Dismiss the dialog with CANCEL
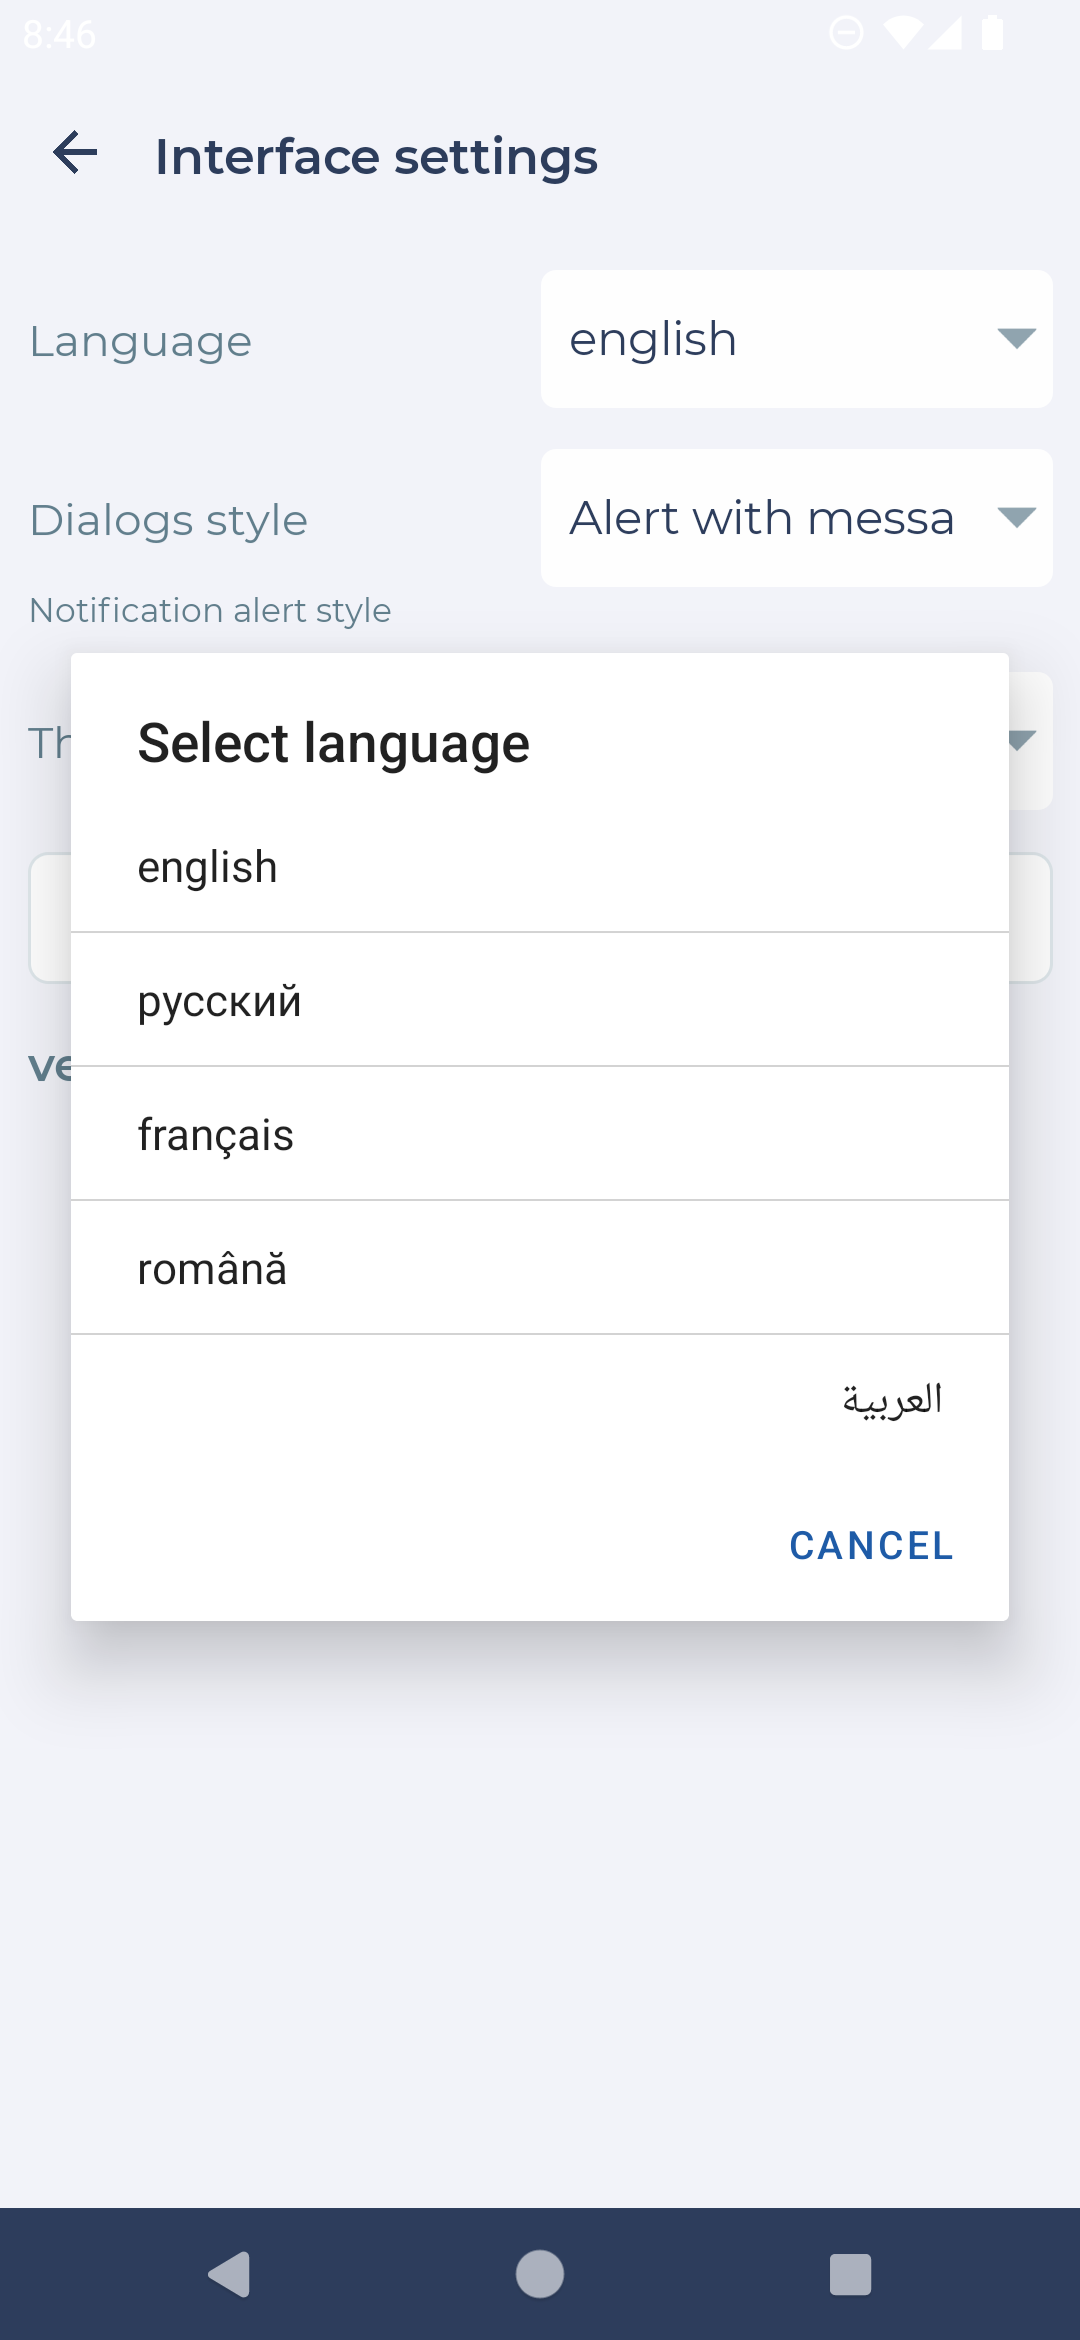The height and width of the screenshot is (2340, 1080). 871,1546
